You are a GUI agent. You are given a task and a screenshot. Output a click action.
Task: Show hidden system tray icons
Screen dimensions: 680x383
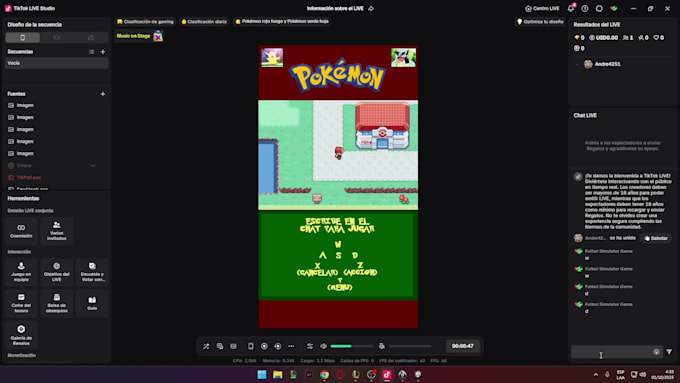coord(595,375)
